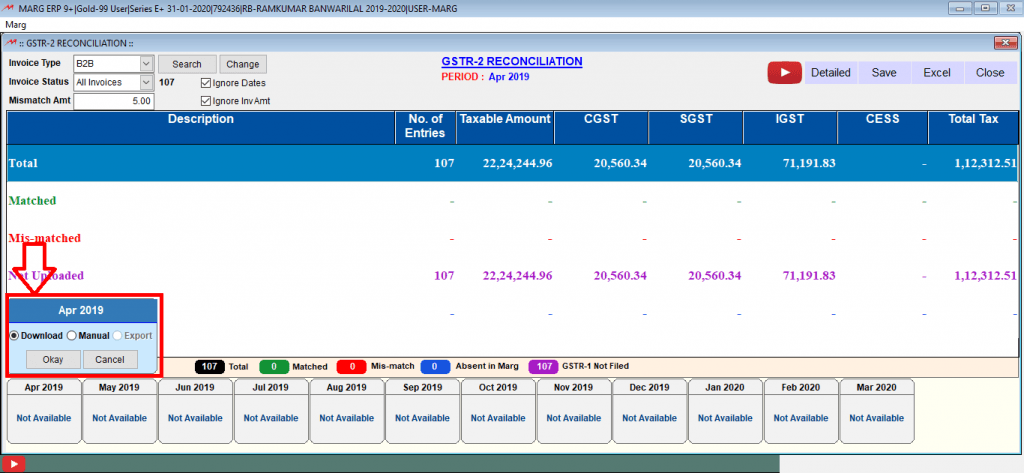Click the Total Tax column header

click(973, 127)
